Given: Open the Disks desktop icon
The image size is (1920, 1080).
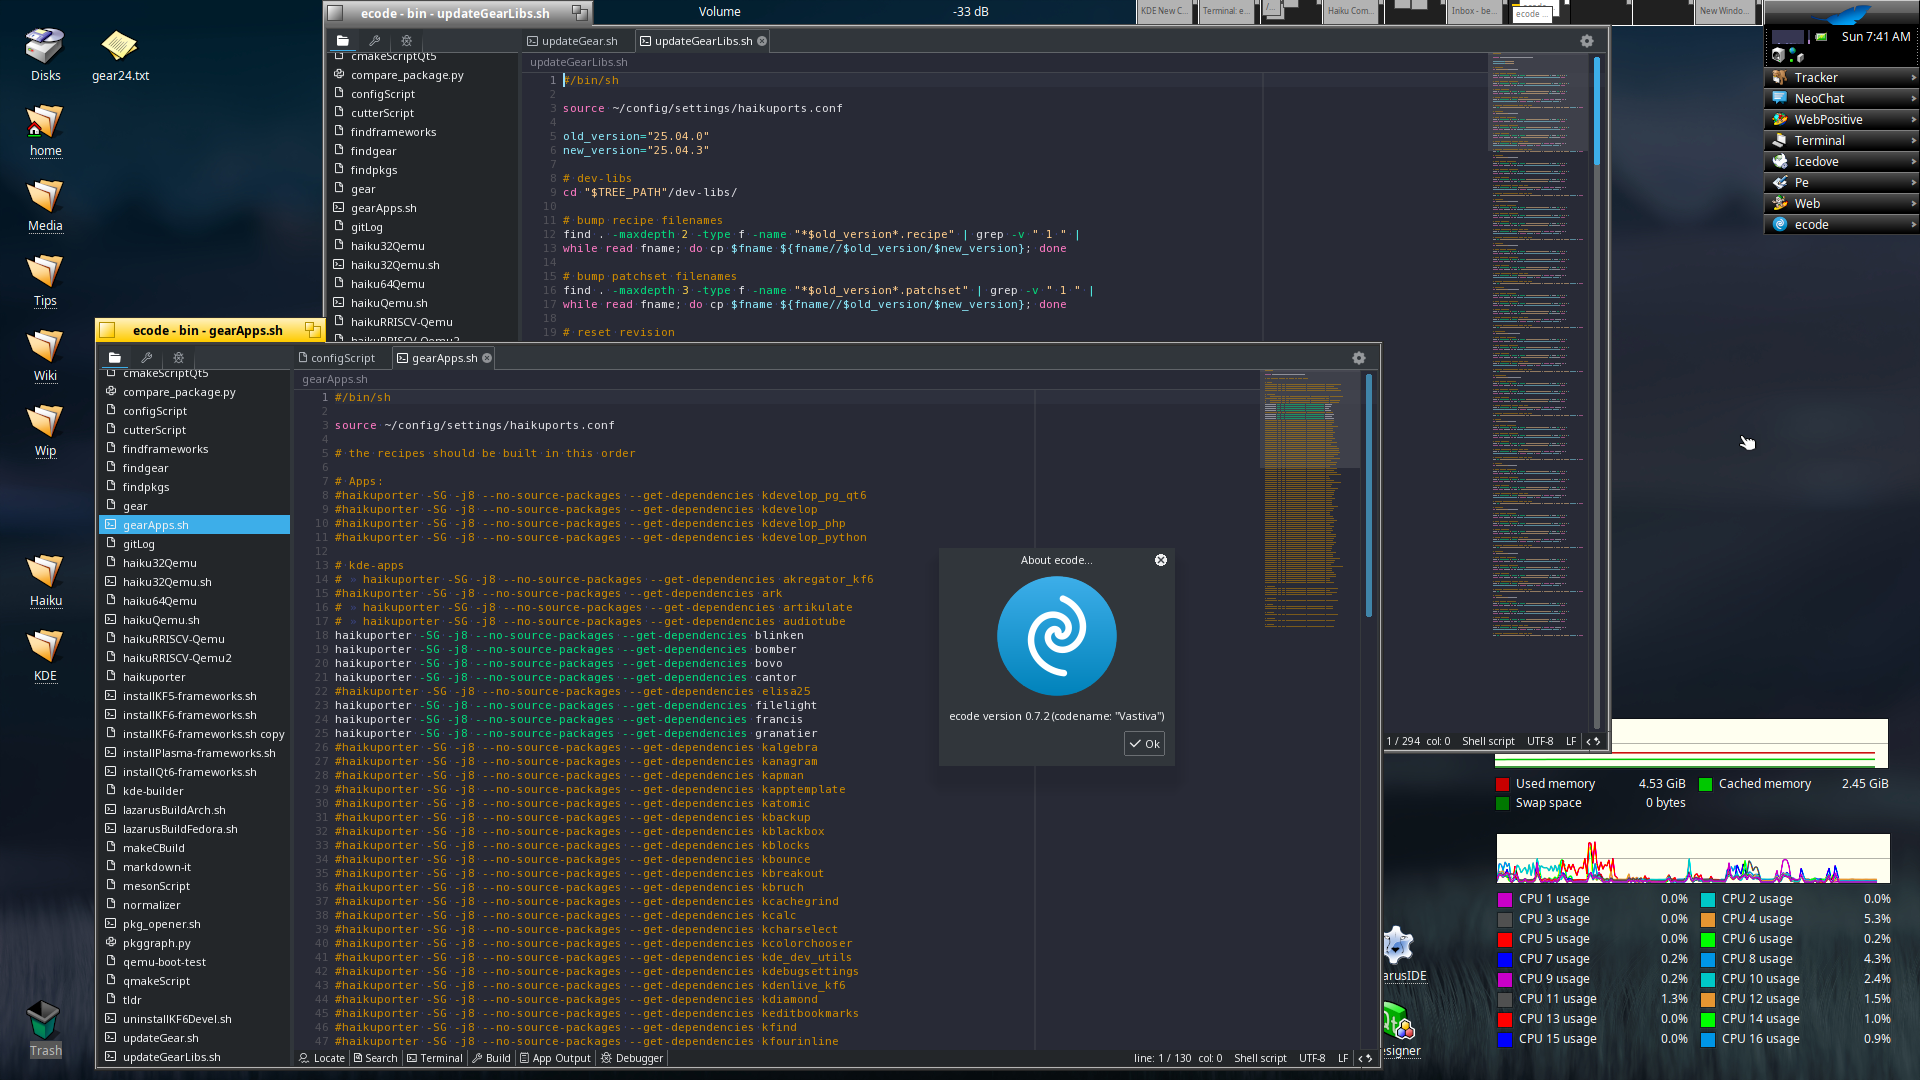Looking at the screenshot, I should click(x=45, y=55).
